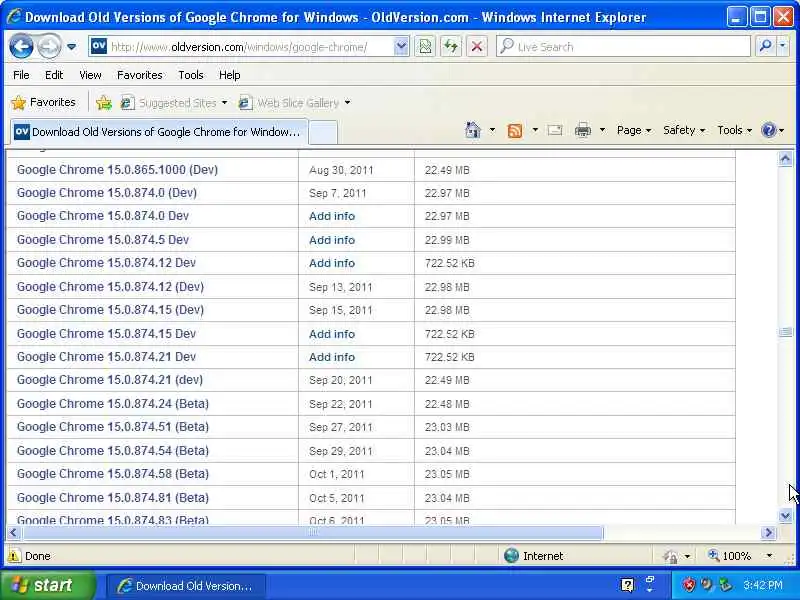Go back with the Back arrow button
The image size is (800, 600).
pyautogui.click(x=21, y=47)
